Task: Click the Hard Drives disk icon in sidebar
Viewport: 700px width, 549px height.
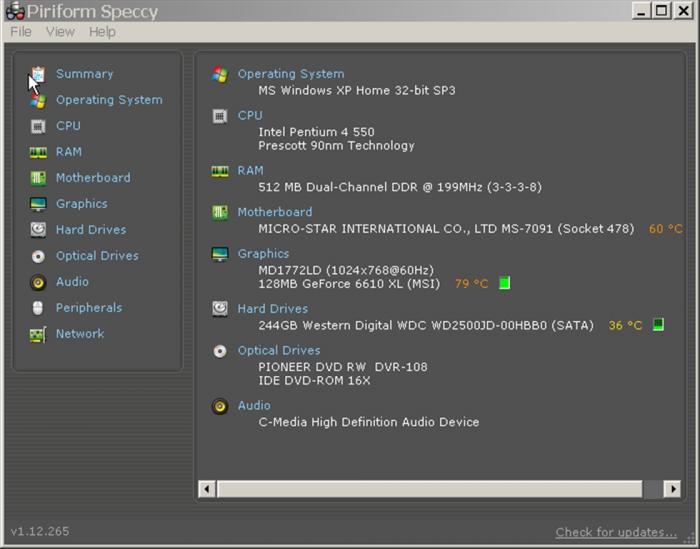Action: tap(38, 230)
